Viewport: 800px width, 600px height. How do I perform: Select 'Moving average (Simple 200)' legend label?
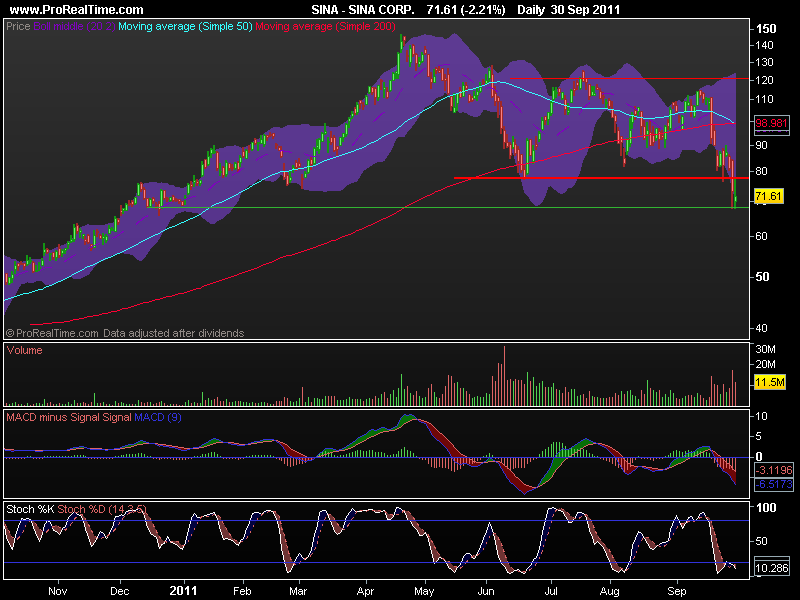point(325,26)
